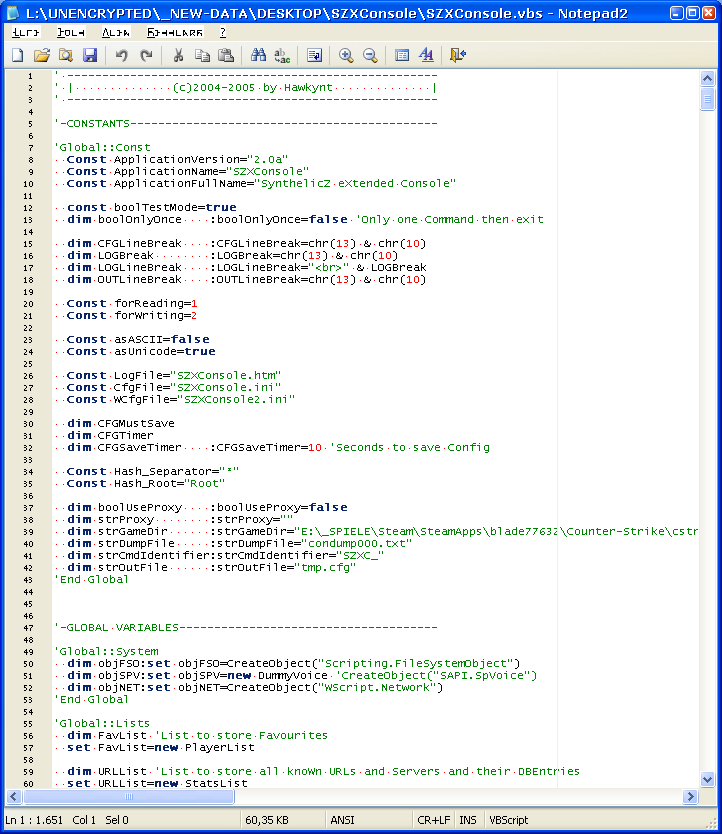722x834 pixels.
Task: Click the 'Seconds to save Config' comment
Action: tap(410, 448)
